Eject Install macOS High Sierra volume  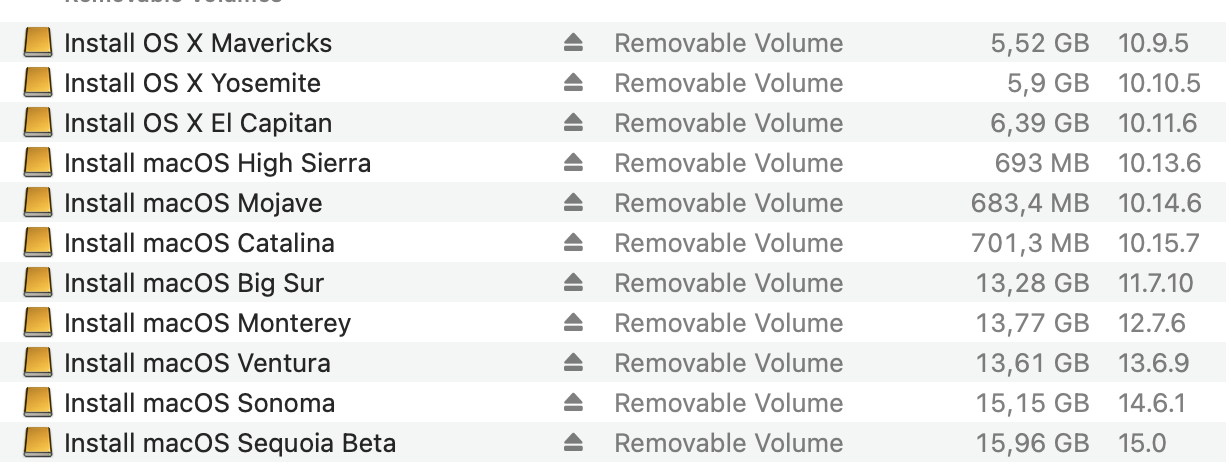572,163
